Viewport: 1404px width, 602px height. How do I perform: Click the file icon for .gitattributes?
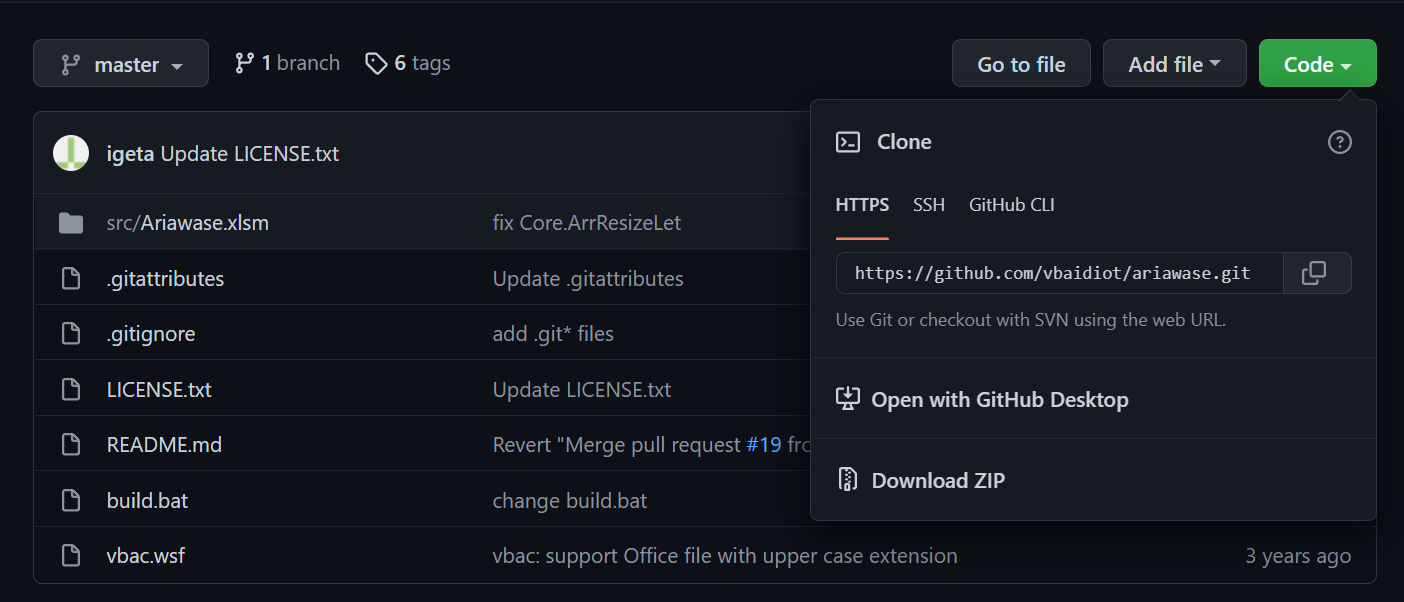(x=71, y=278)
